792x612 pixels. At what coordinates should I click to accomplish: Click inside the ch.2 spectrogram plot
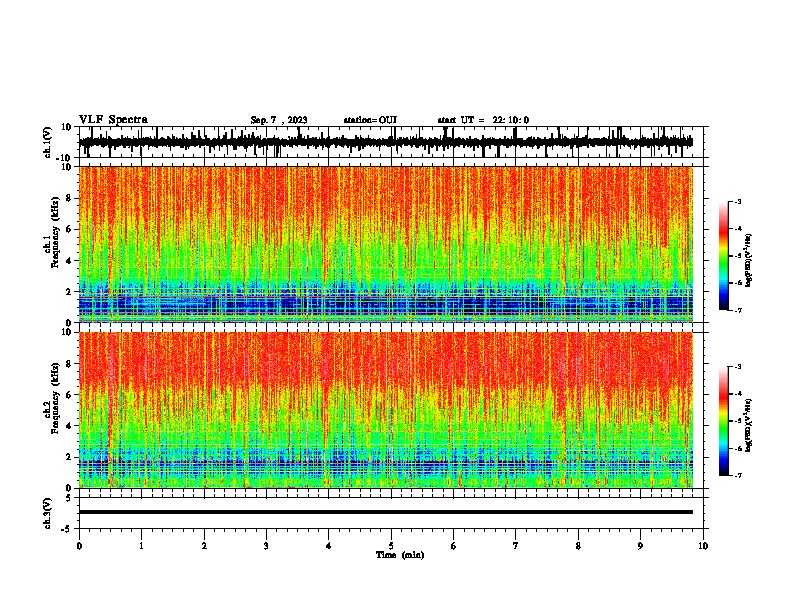coord(385,410)
